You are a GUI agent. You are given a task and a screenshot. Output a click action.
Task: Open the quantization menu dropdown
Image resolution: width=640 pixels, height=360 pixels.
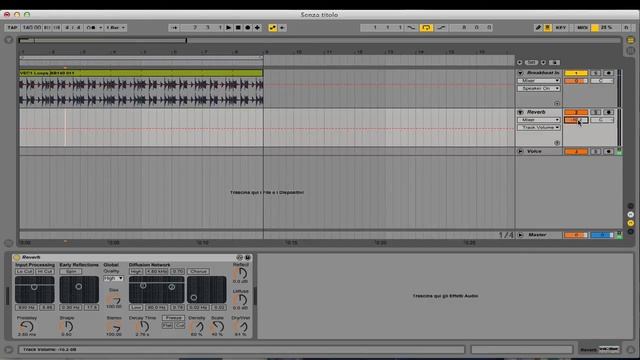tap(116, 28)
